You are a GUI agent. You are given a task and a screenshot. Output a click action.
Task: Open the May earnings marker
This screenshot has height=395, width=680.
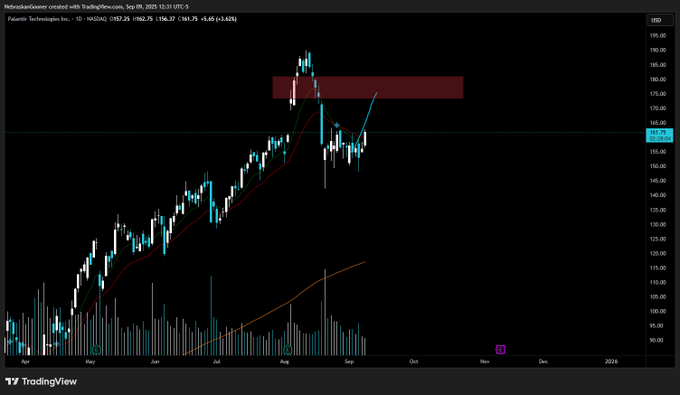[96, 349]
